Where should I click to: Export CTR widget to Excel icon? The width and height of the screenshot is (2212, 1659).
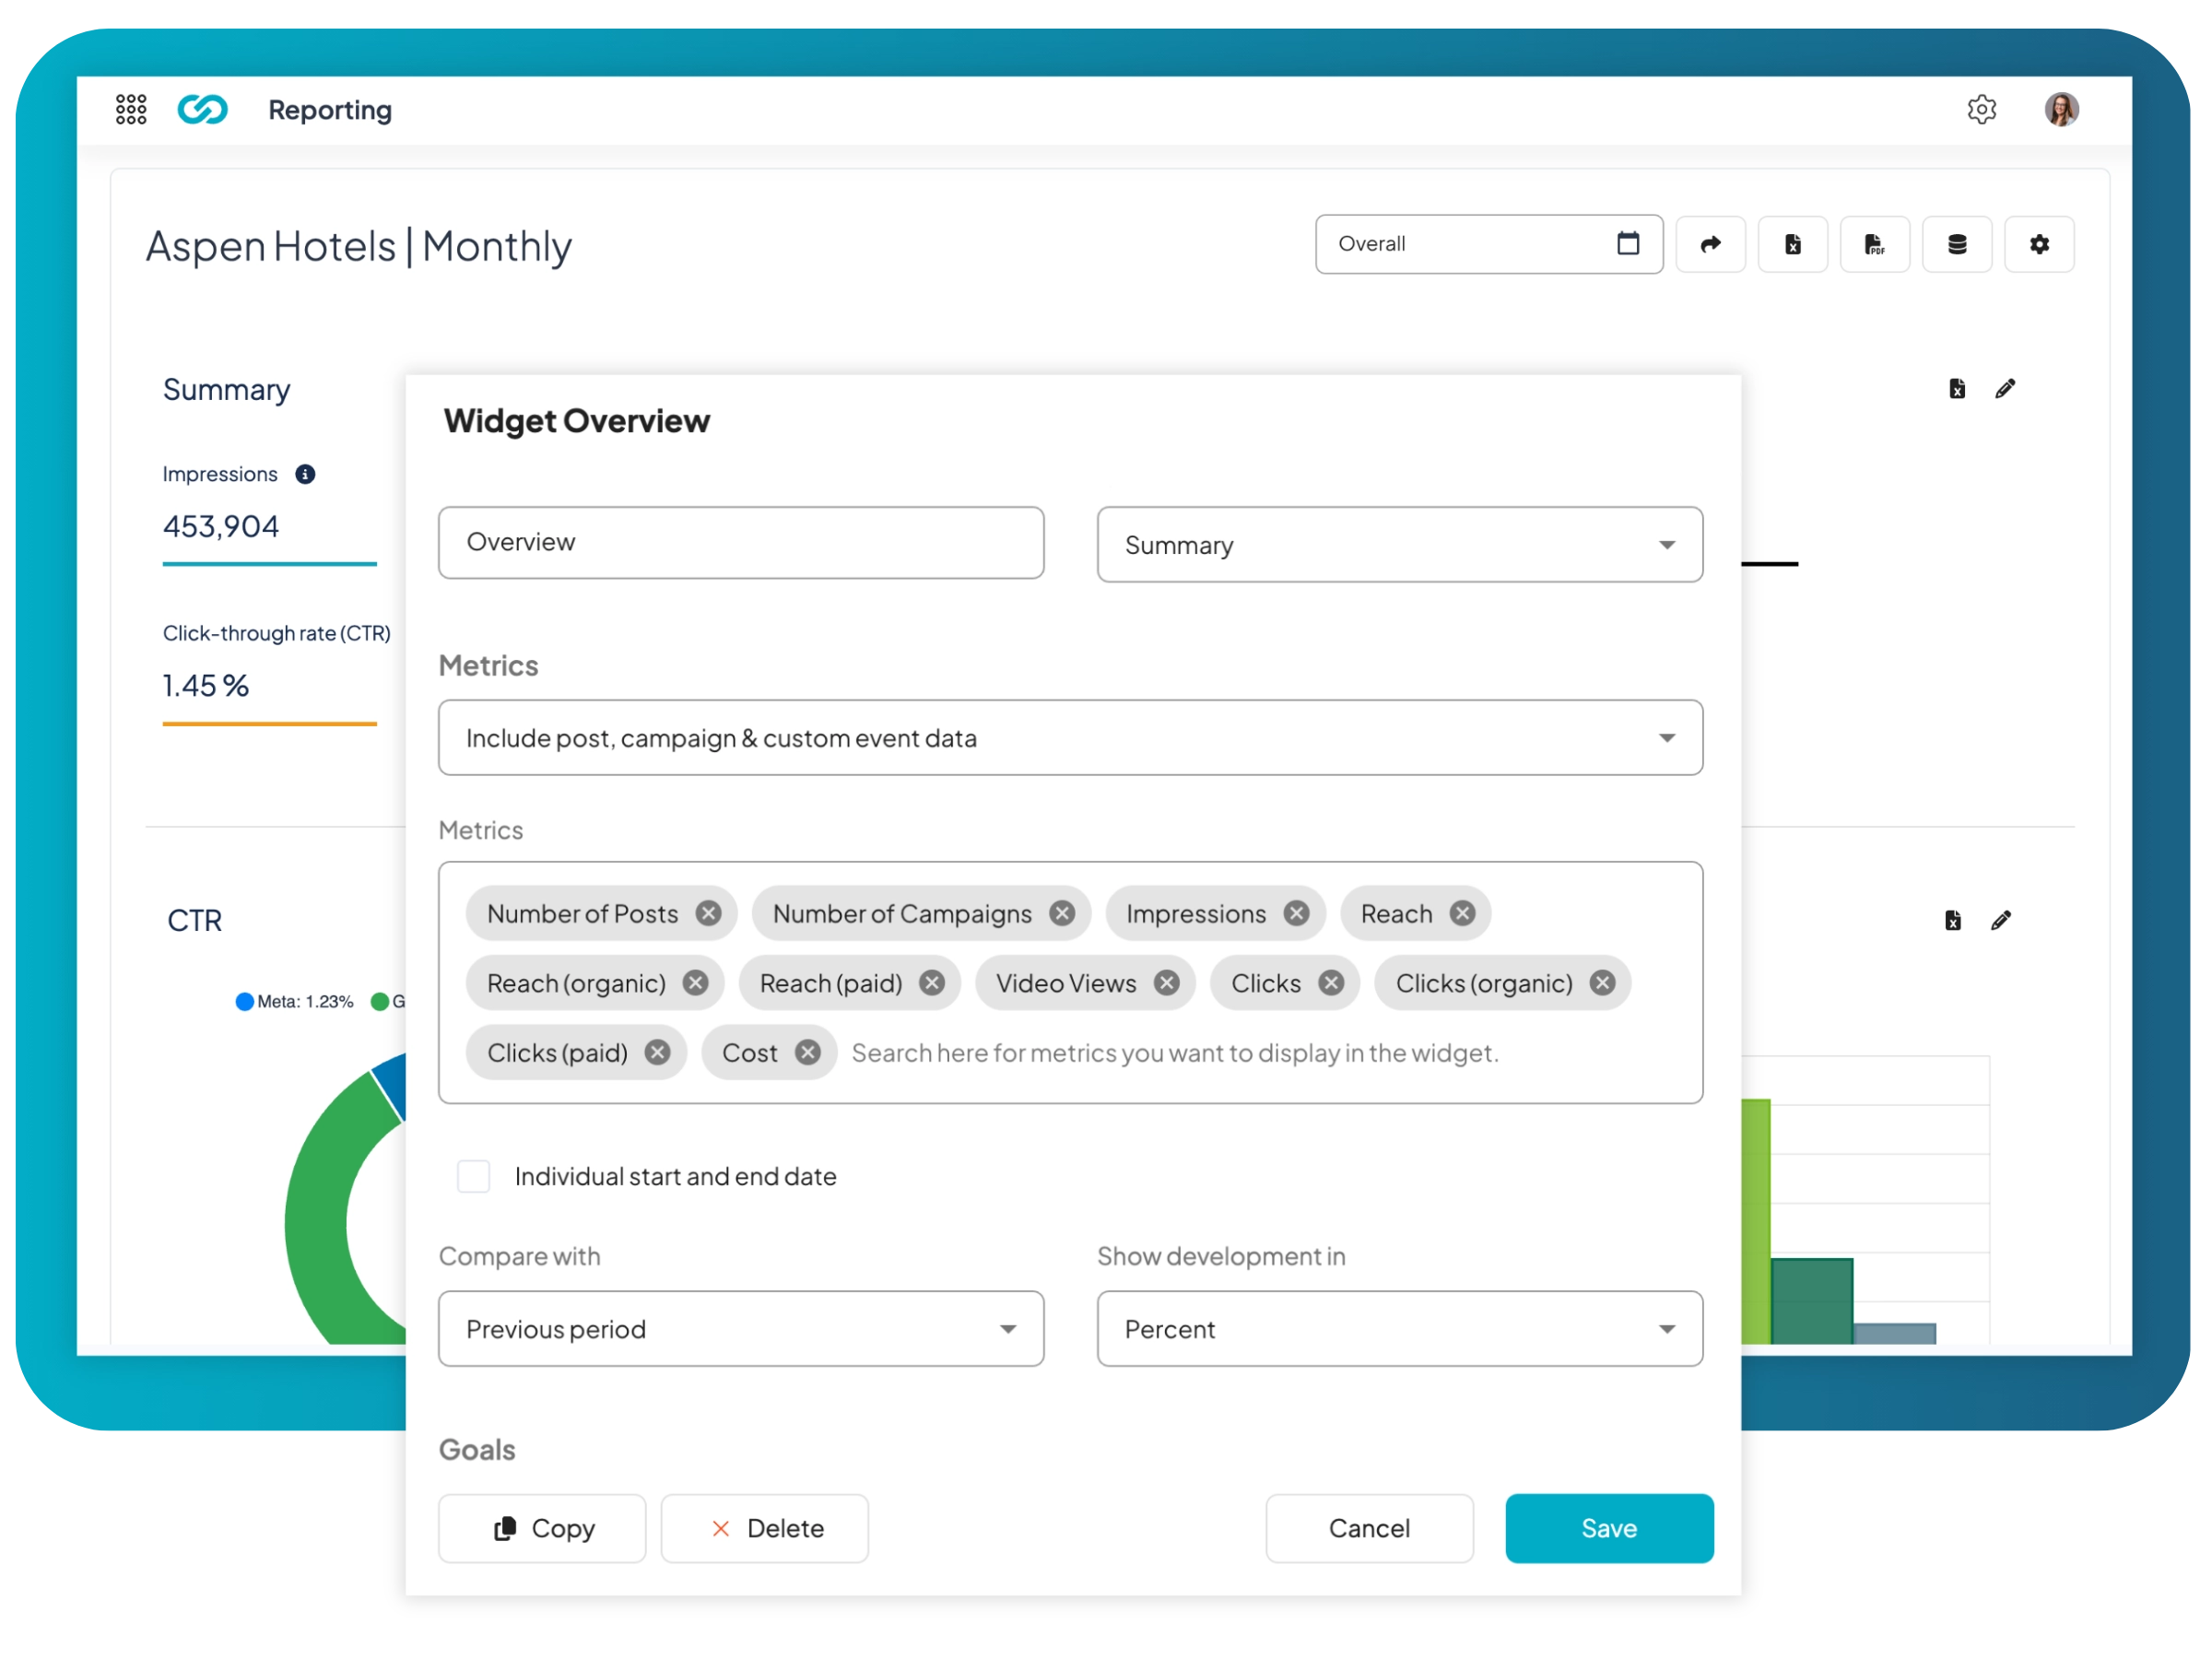tap(1952, 920)
